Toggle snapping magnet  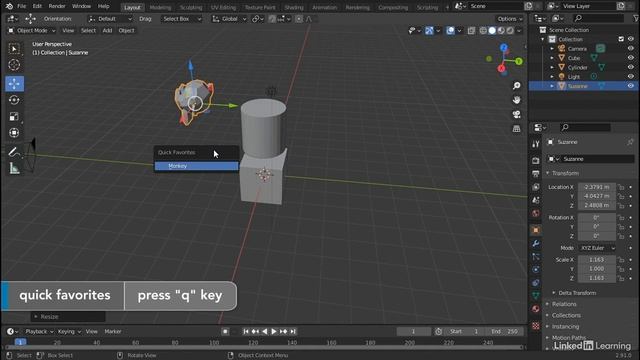coord(272,19)
